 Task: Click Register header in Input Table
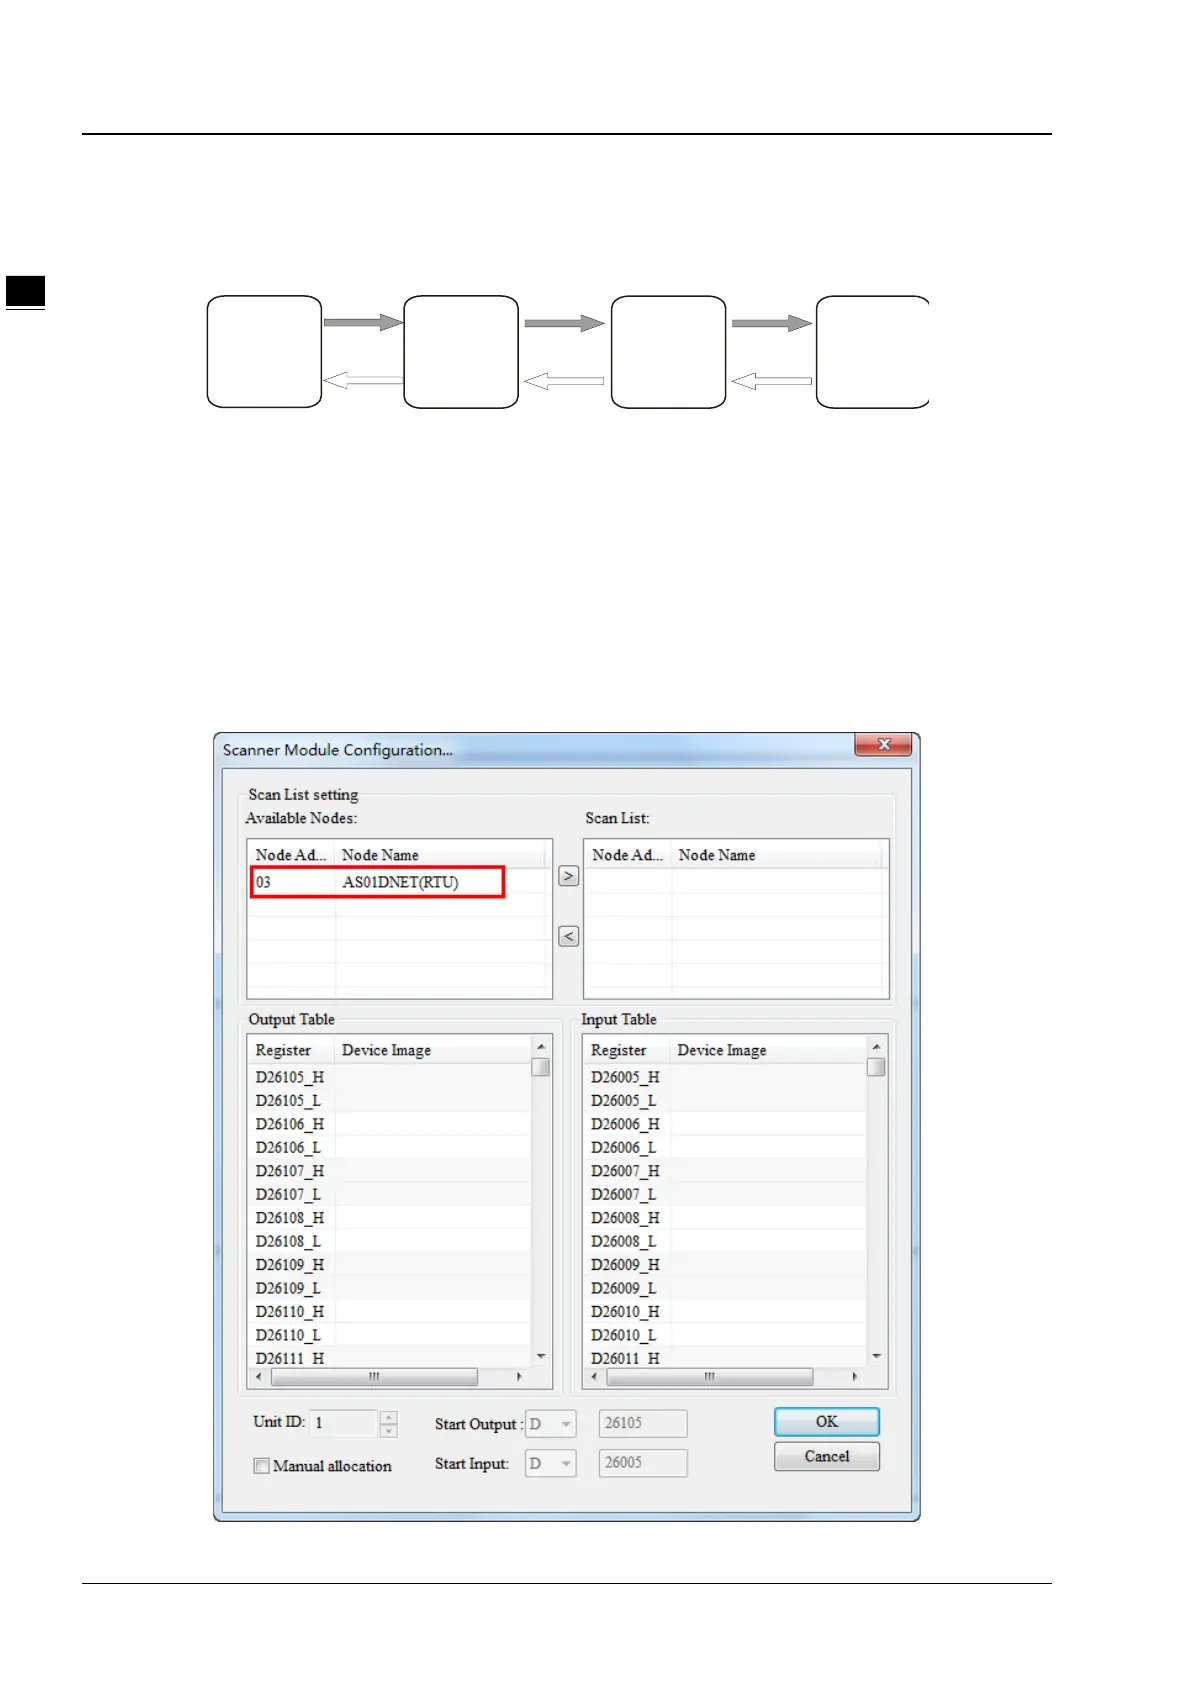tap(627, 1050)
